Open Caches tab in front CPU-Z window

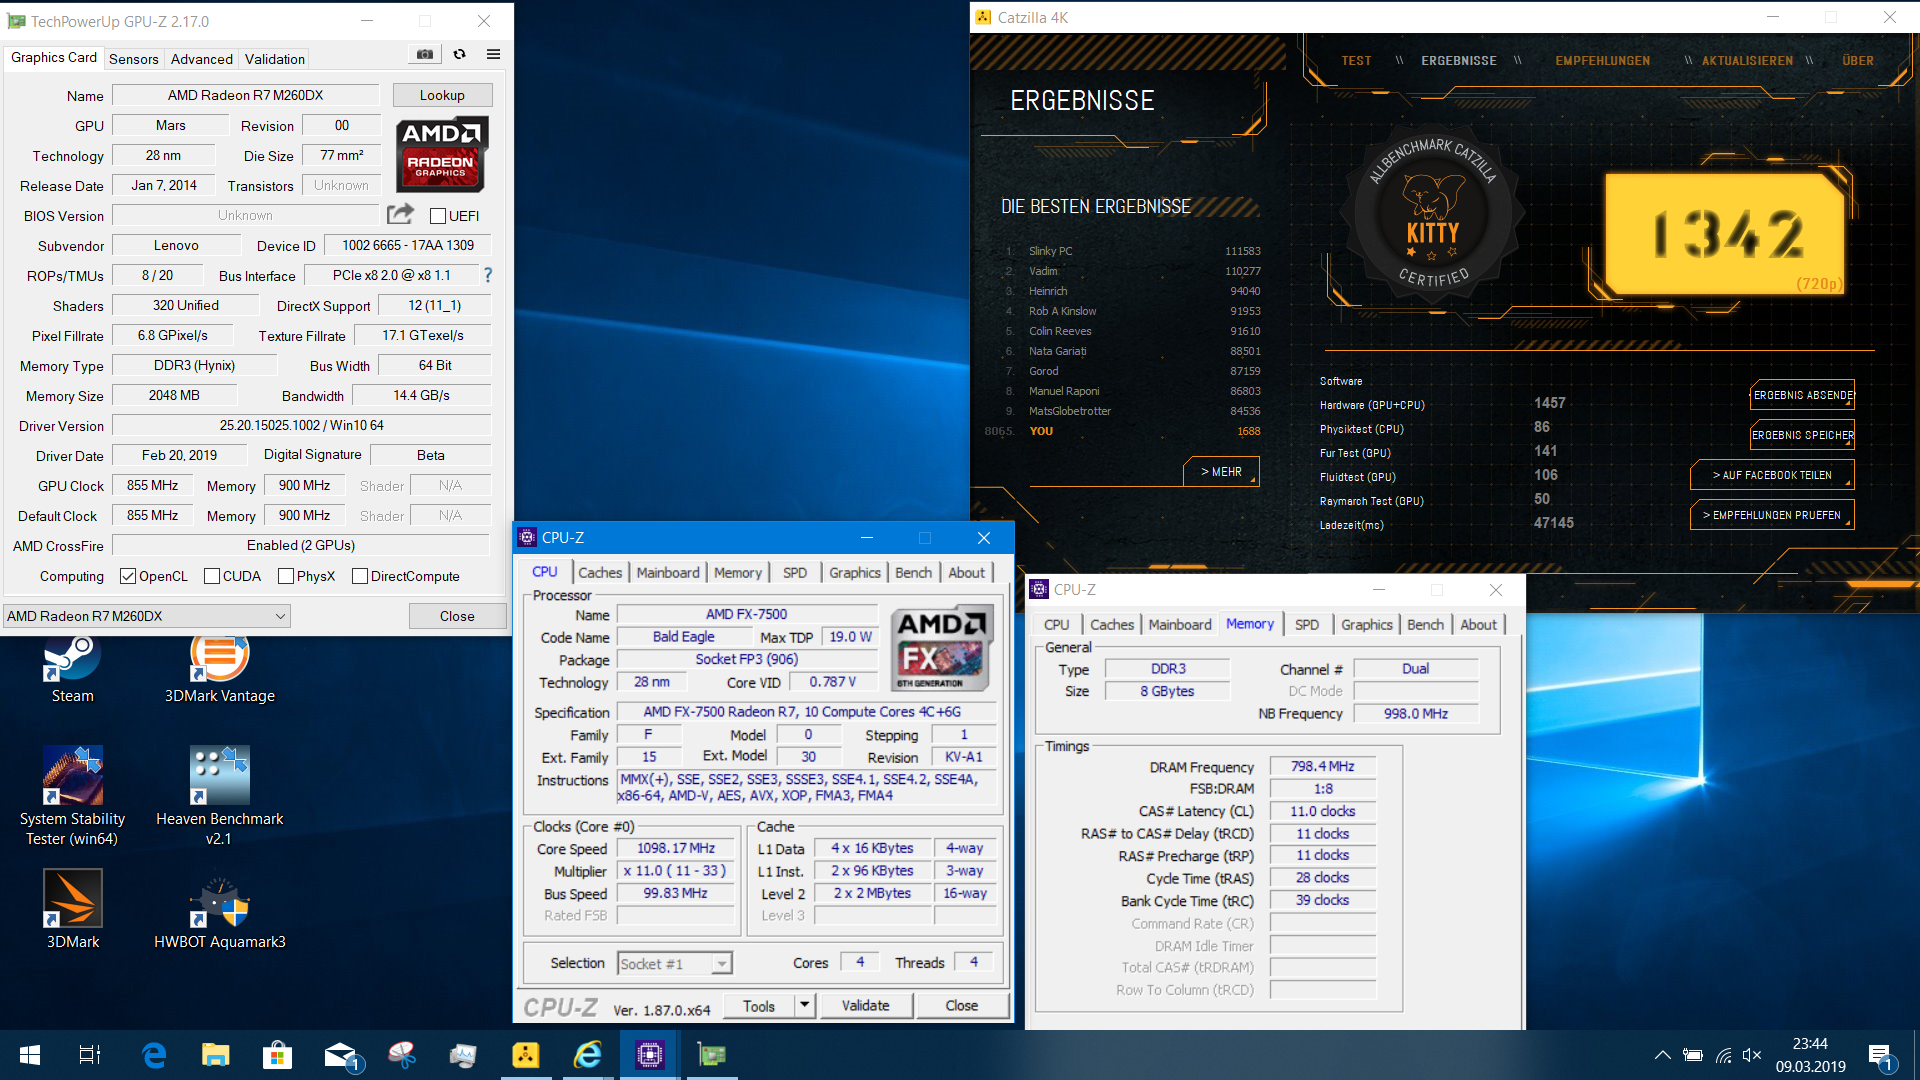600,572
